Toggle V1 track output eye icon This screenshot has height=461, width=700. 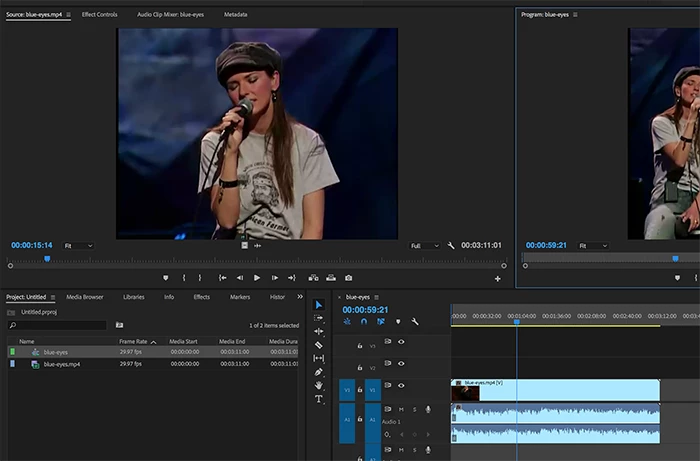[x=401, y=385]
